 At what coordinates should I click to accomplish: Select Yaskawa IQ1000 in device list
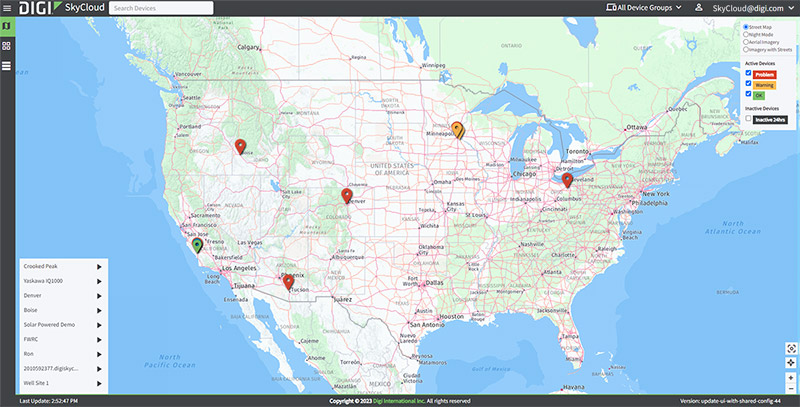tap(43, 281)
